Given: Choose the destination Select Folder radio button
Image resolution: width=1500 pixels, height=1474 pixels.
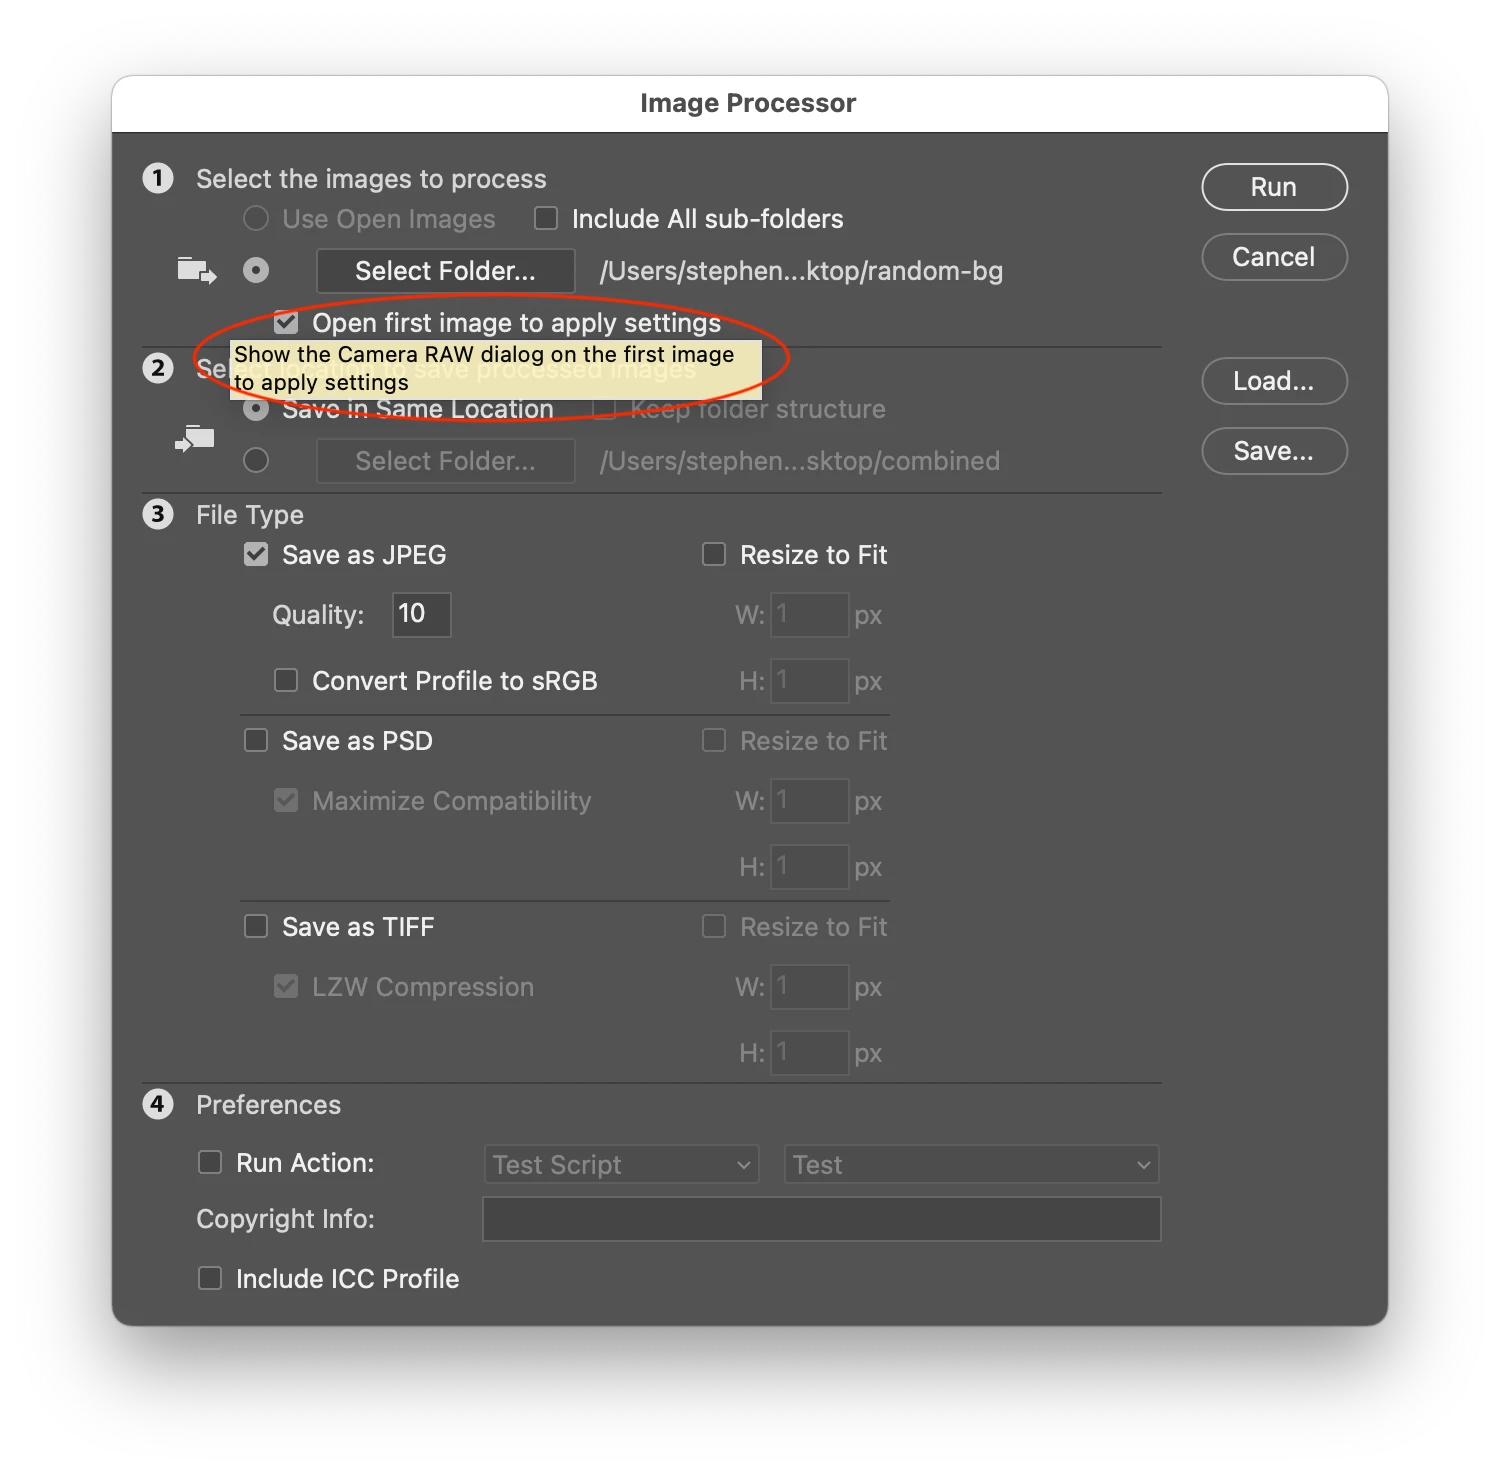Looking at the screenshot, I should coord(256,460).
